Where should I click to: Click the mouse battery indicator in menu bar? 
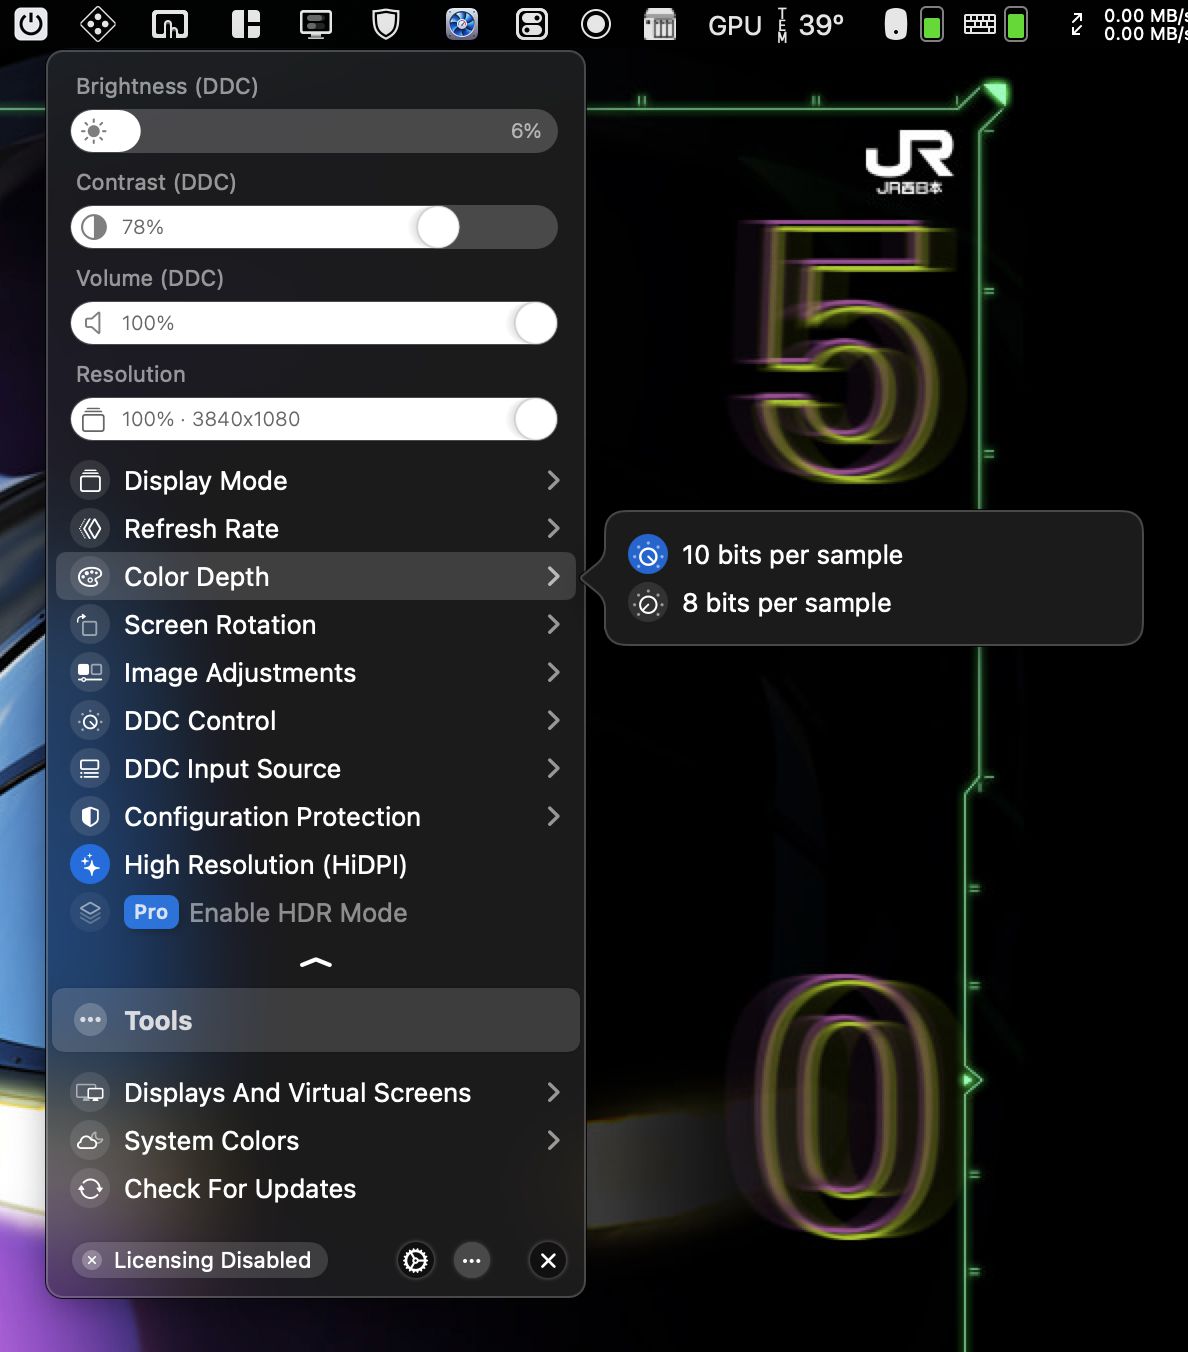point(914,24)
